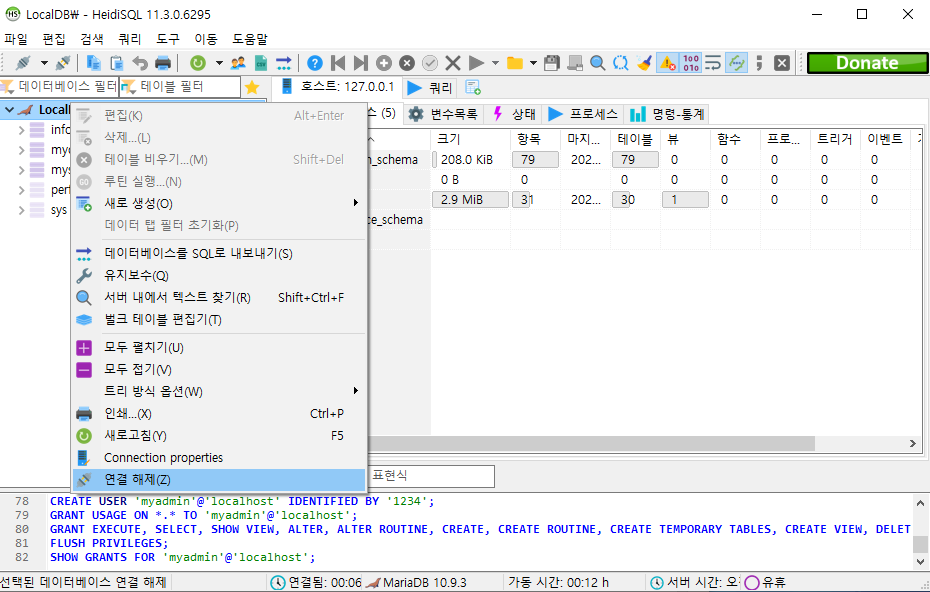Image resolution: width=930 pixels, height=592 pixels.
Task: Click the 테이블 필터 input field
Action: (x=180, y=87)
